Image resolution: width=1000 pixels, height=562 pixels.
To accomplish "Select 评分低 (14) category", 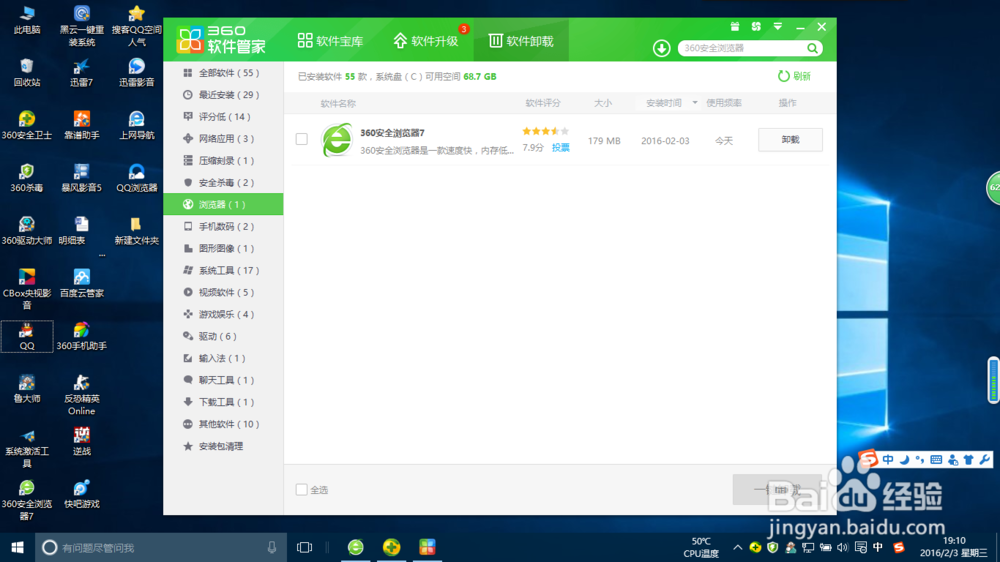I will coord(223,117).
